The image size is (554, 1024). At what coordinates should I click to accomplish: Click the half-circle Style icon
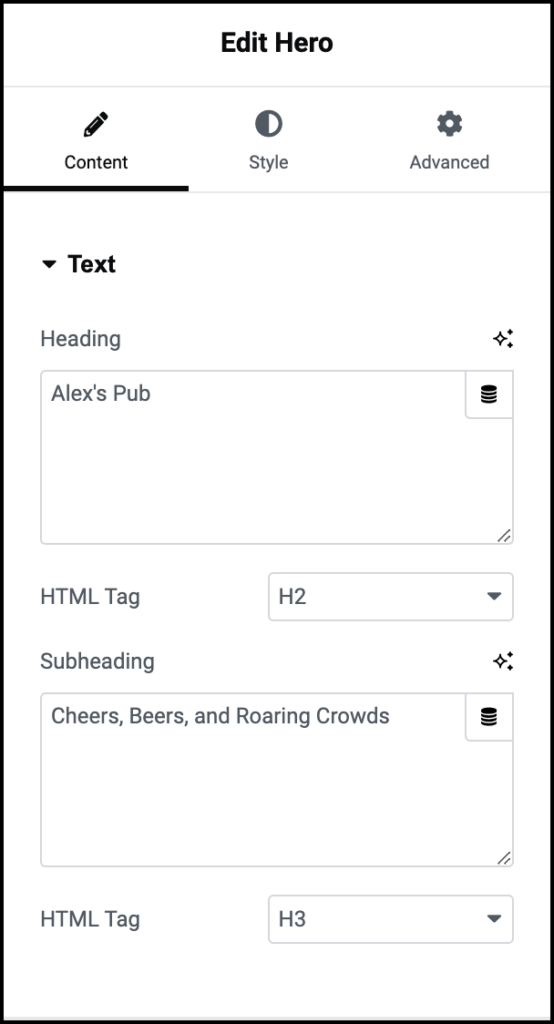[x=269, y=123]
